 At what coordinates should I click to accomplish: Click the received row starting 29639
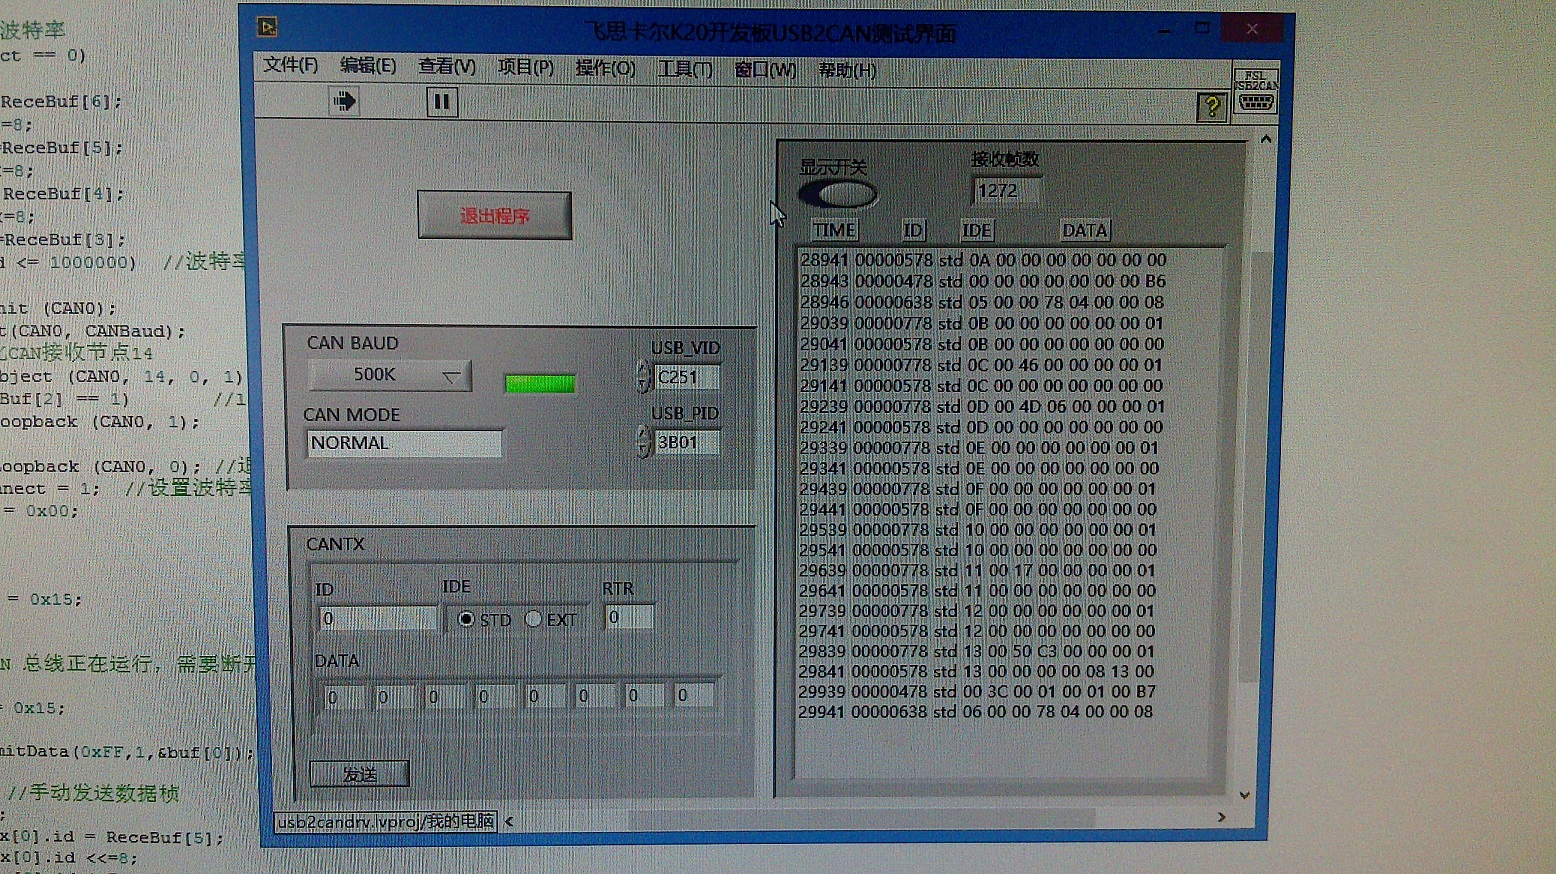coord(977,570)
